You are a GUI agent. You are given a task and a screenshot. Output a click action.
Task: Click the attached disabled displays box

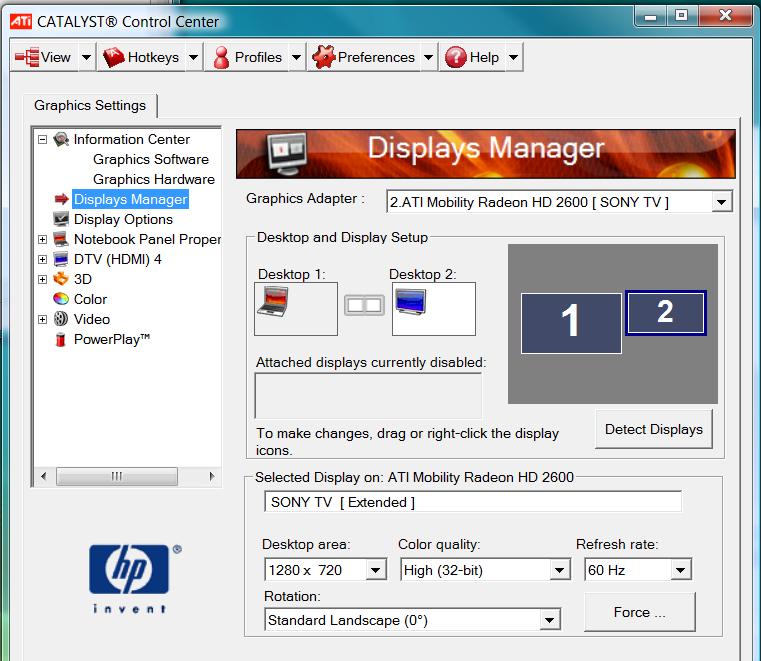[368, 396]
